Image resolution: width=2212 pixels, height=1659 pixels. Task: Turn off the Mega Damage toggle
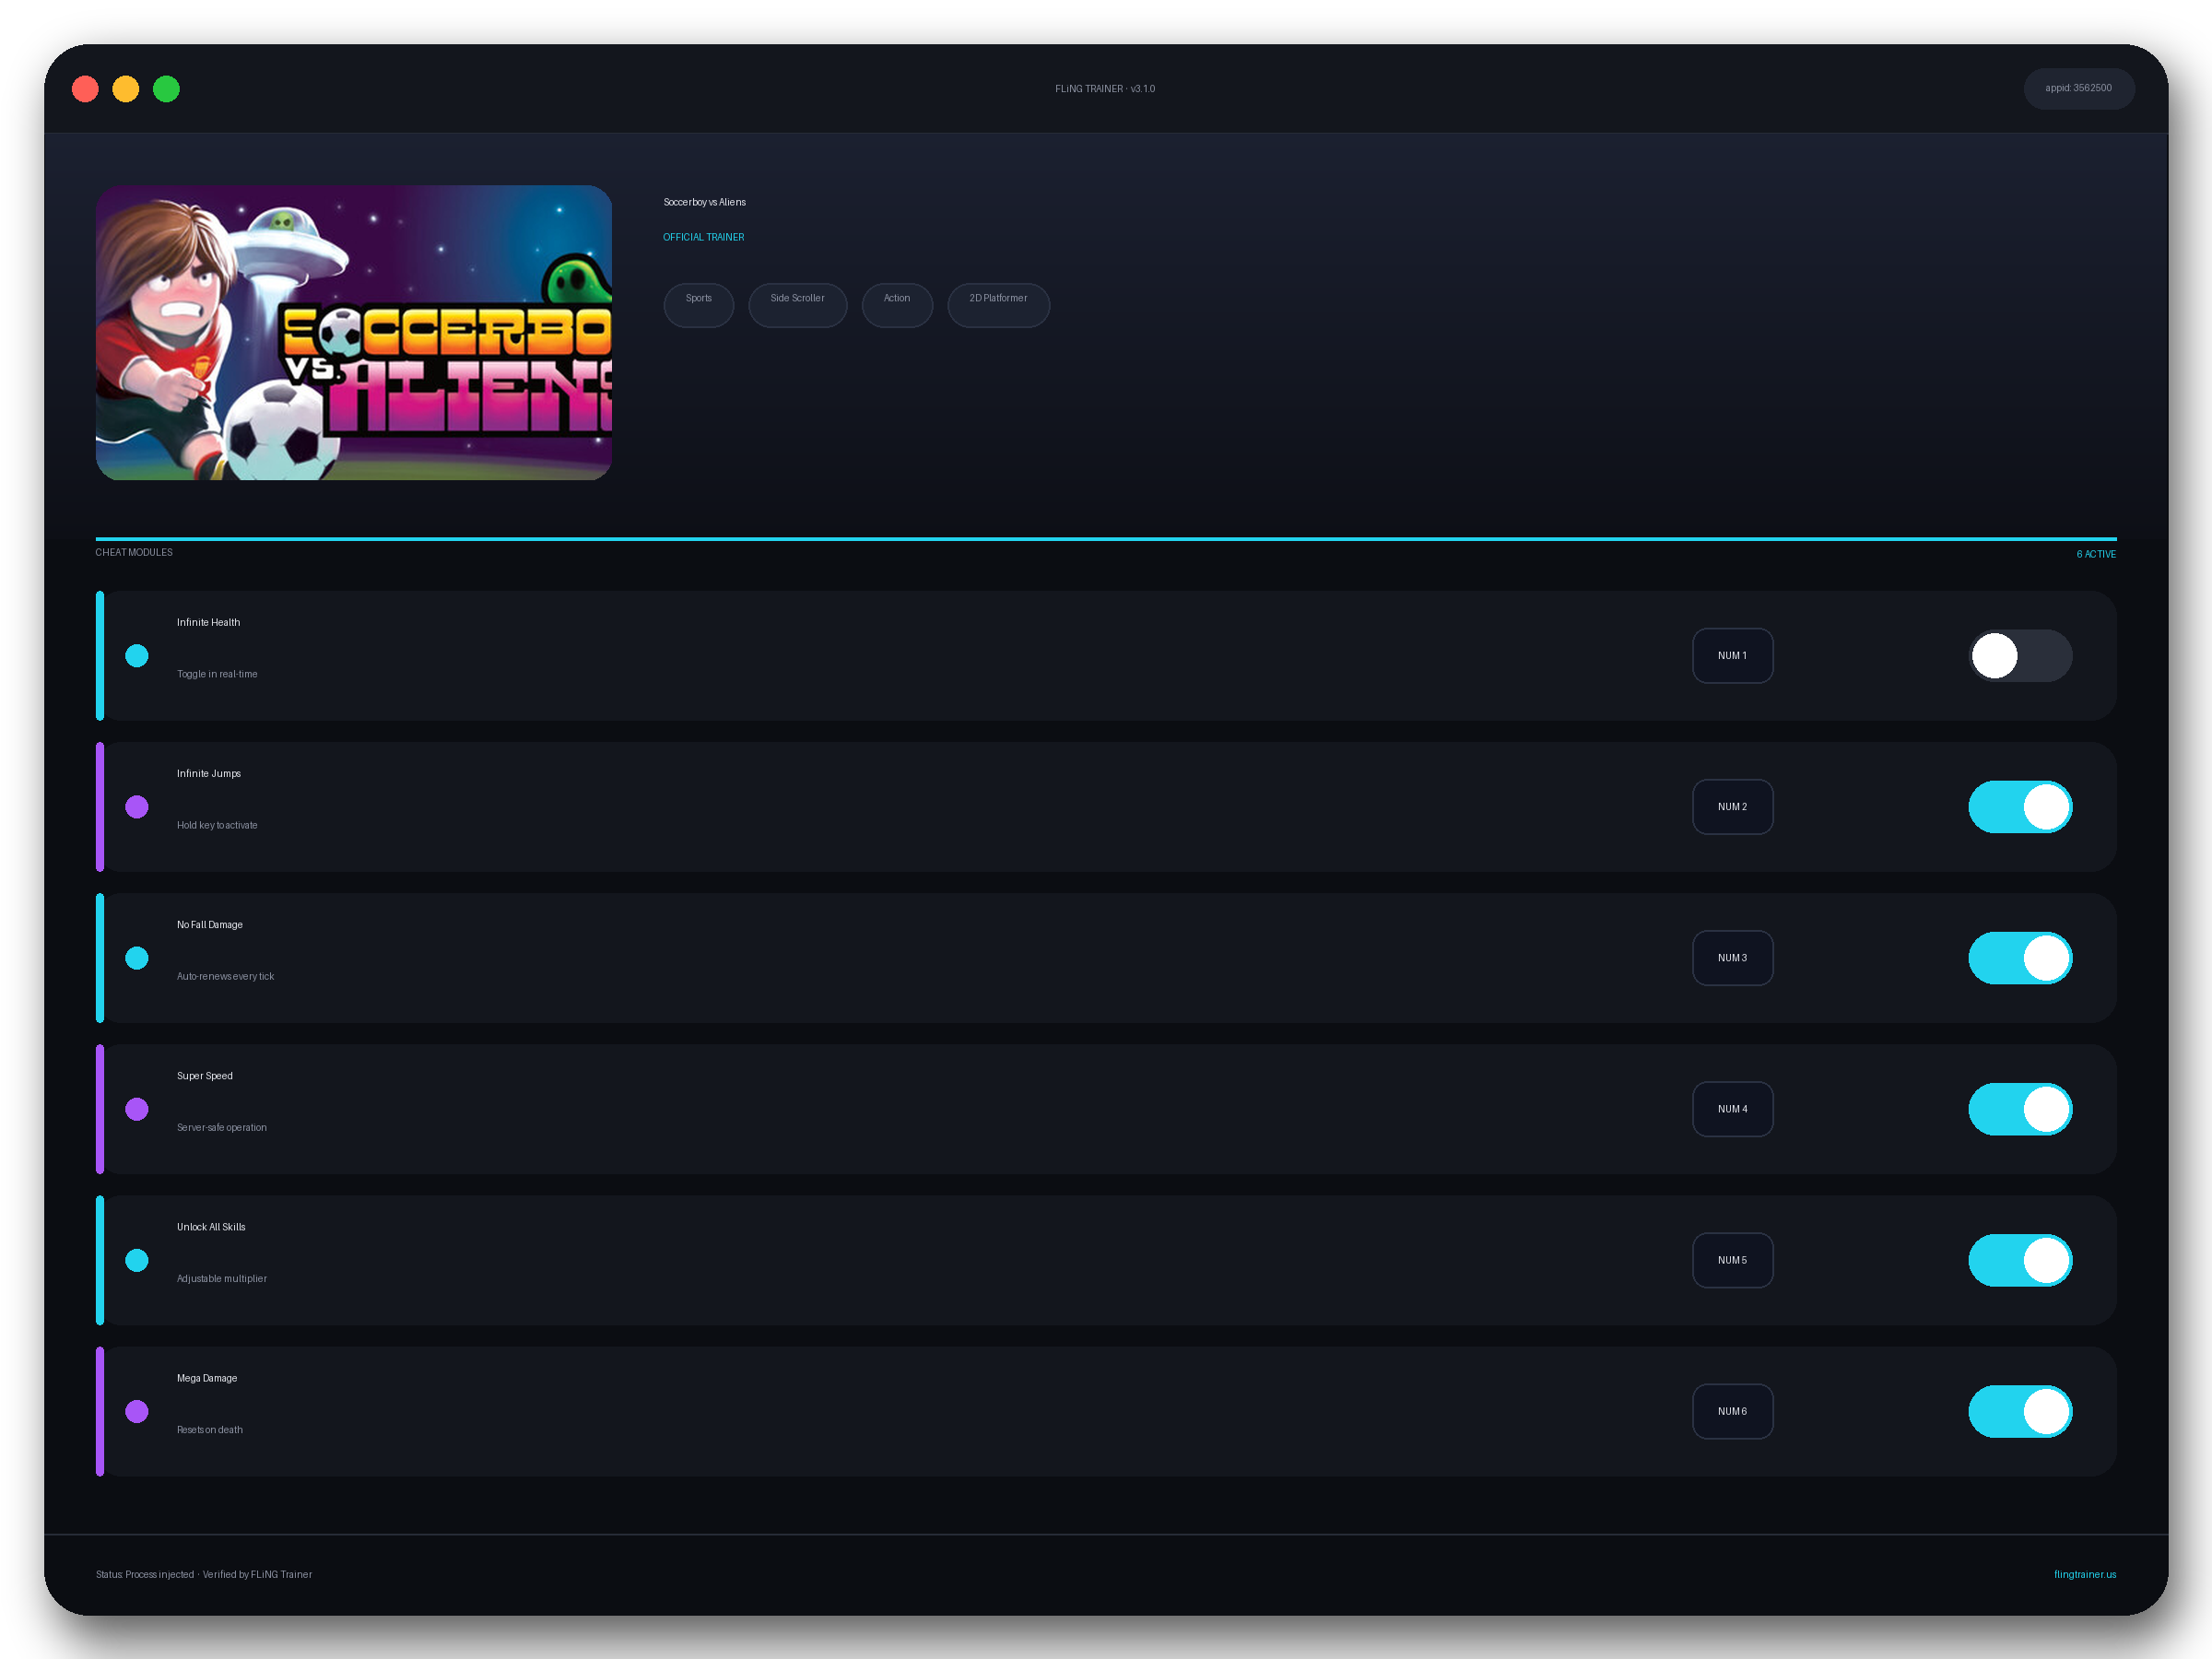2020,1411
